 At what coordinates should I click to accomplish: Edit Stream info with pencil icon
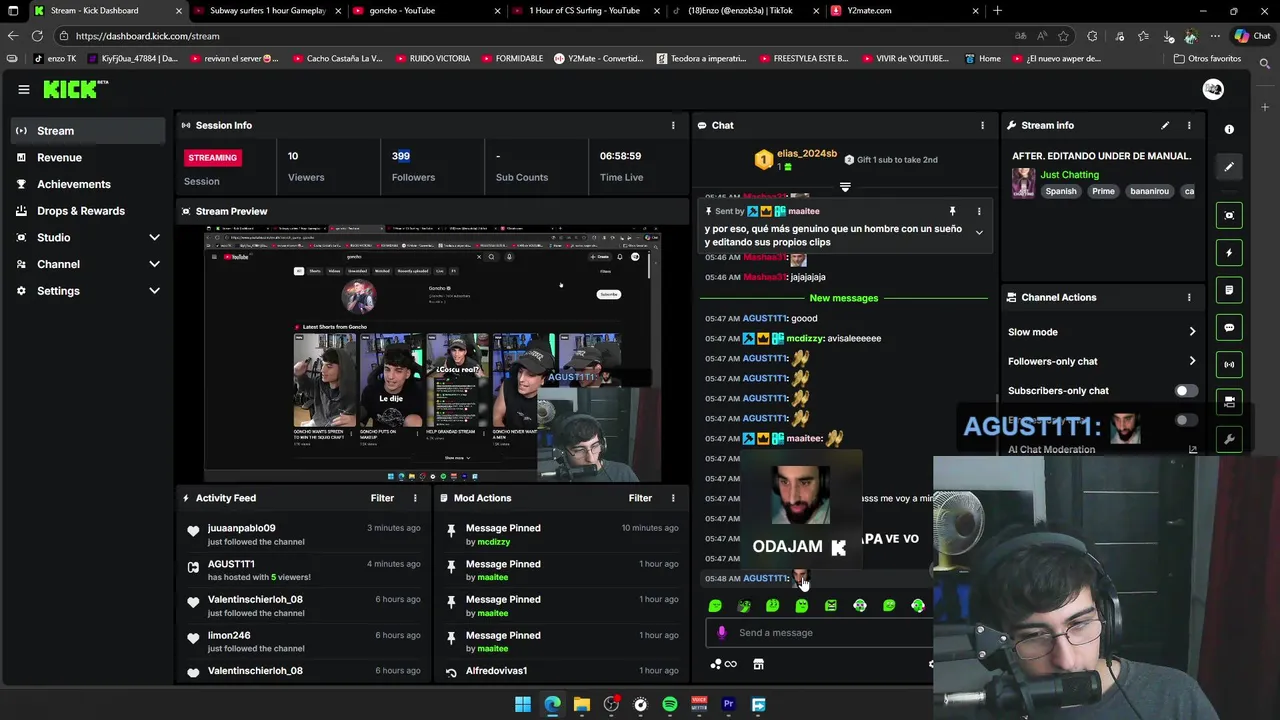tap(1165, 125)
